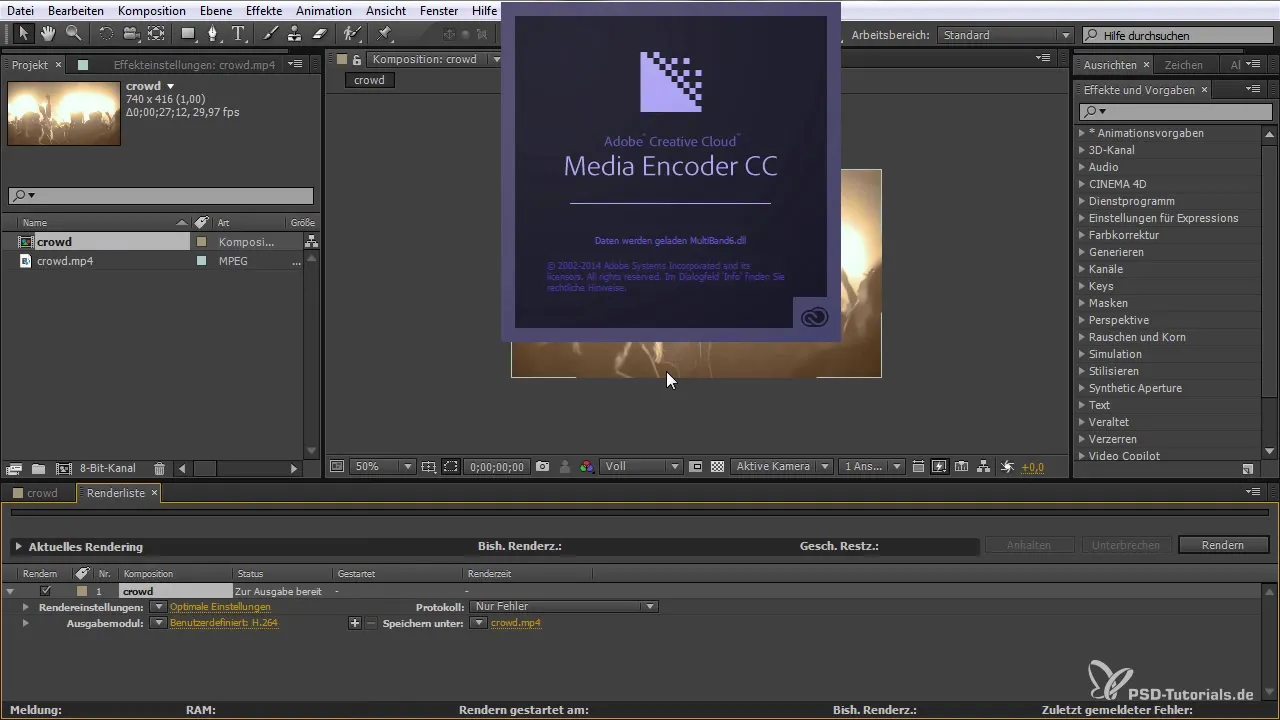Open the 1 Ans... view layout dropdown

(x=872, y=467)
